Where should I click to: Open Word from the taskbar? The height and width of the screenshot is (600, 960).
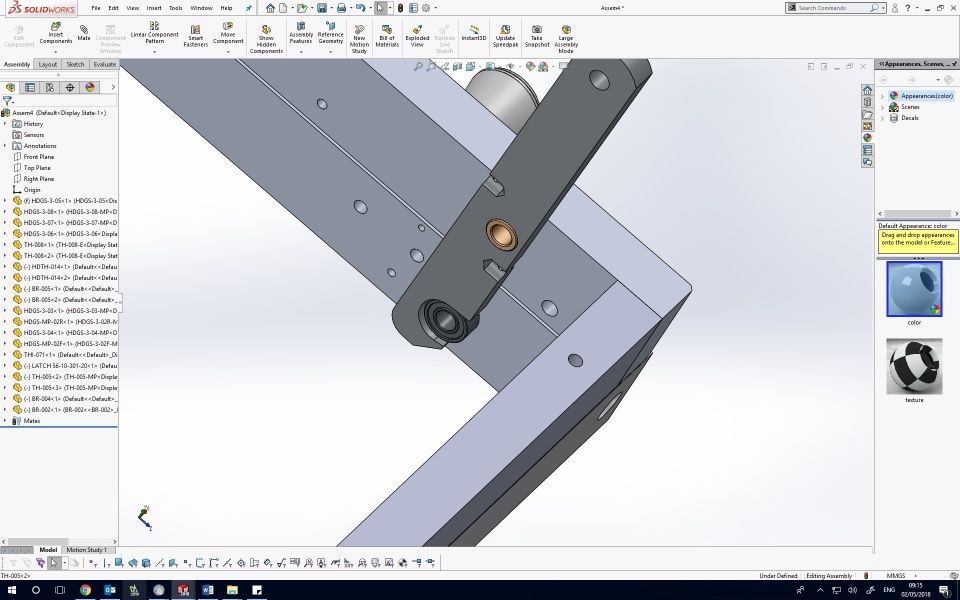[x=208, y=590]
